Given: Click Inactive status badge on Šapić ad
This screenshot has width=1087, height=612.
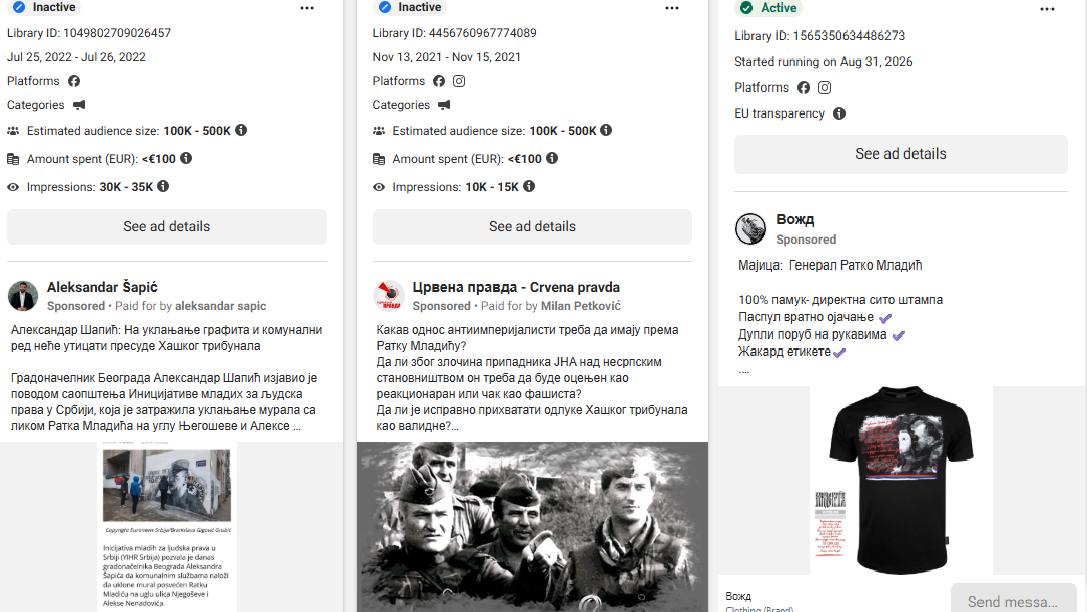Looking at the screenshot, I should click(x=44, y=7).
